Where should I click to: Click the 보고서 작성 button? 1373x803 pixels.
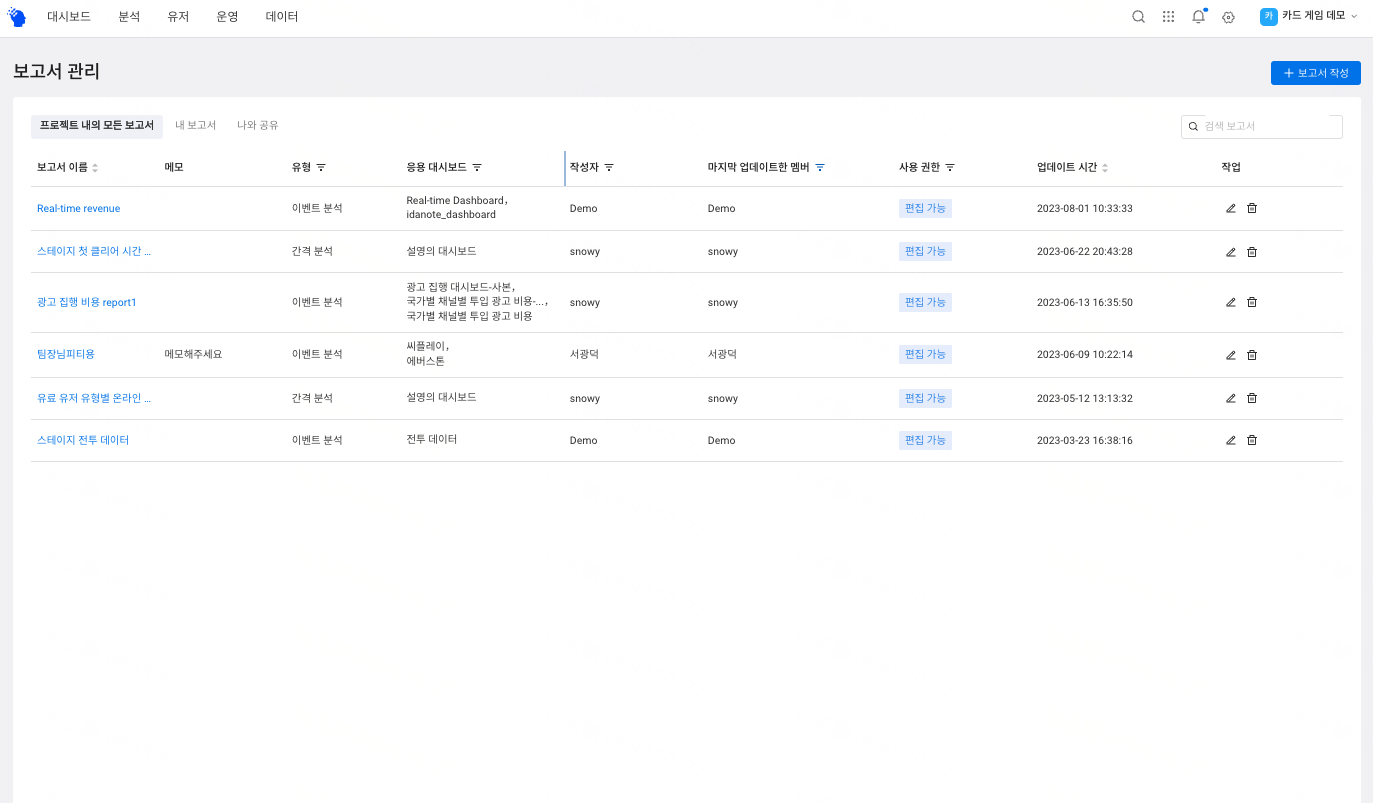[1315, 72]
